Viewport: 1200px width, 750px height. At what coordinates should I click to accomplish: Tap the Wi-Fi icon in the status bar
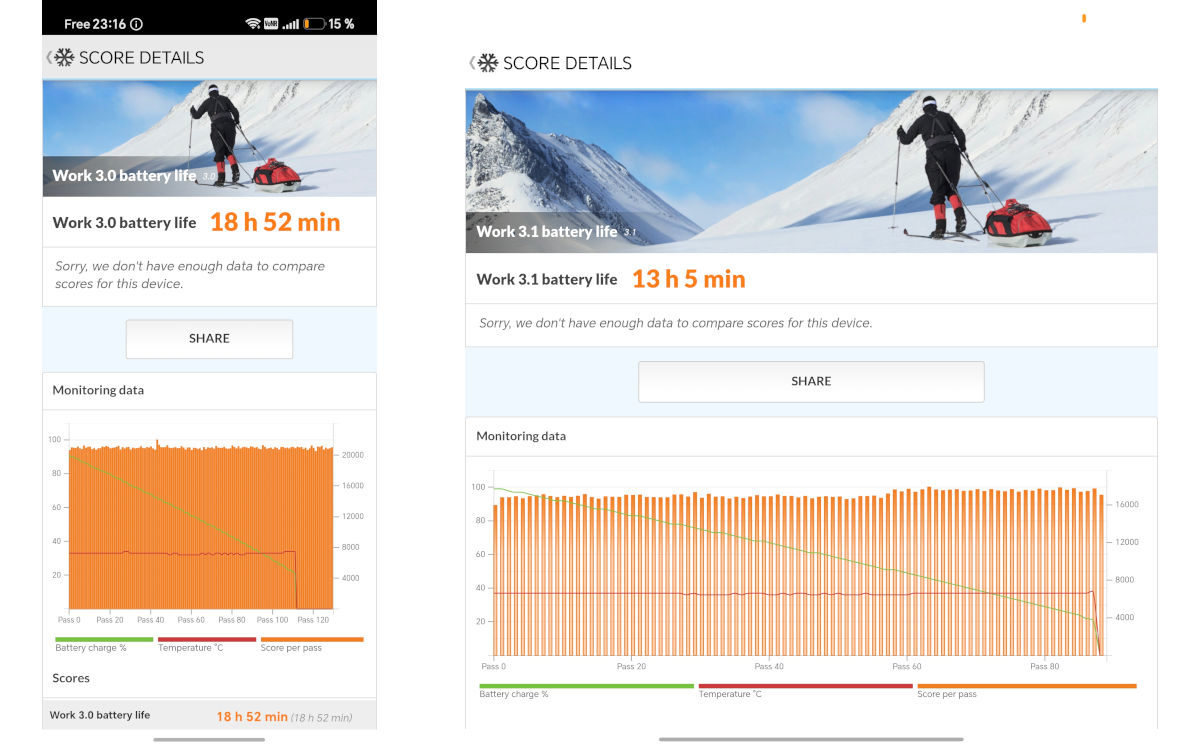click(x=252, y=23)
